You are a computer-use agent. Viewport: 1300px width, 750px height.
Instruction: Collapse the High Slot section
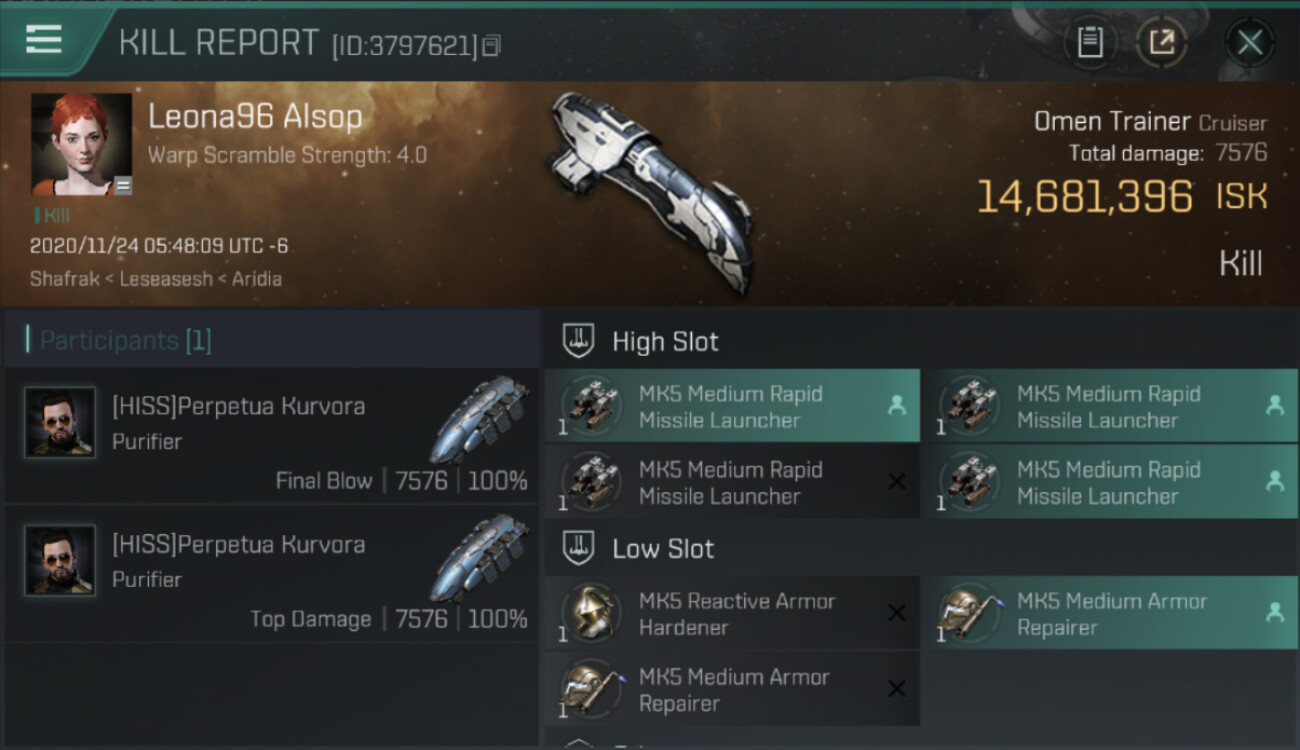579,341
